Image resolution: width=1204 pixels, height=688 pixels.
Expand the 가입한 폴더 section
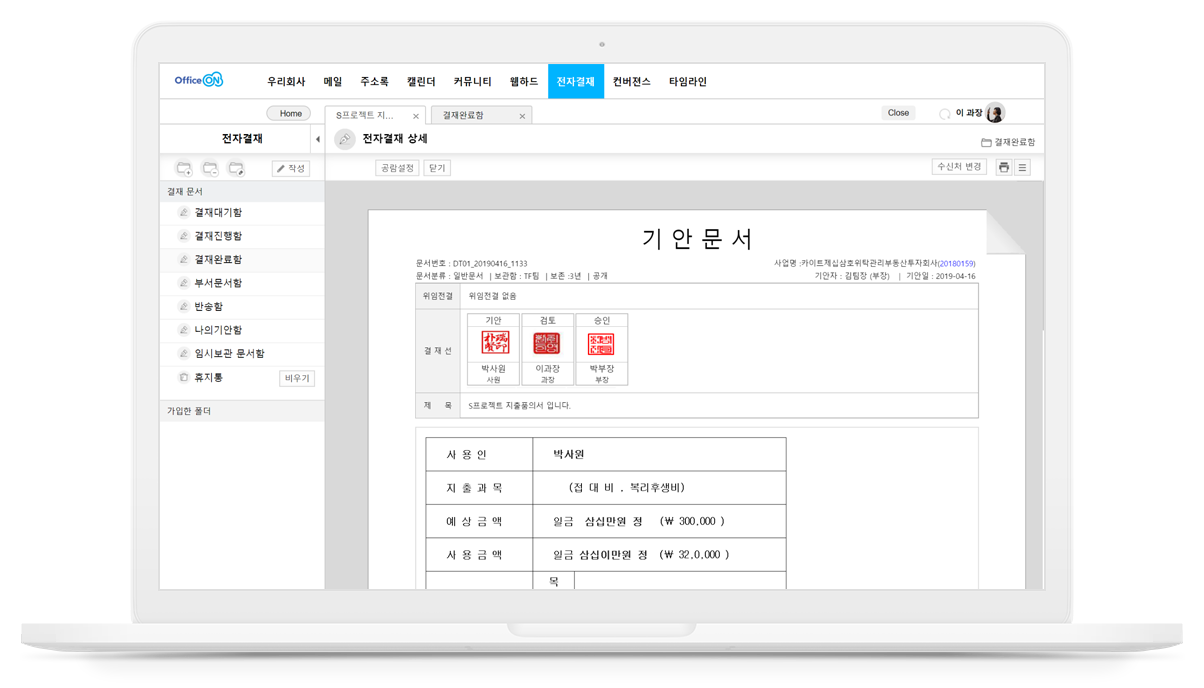click(190, 411)
